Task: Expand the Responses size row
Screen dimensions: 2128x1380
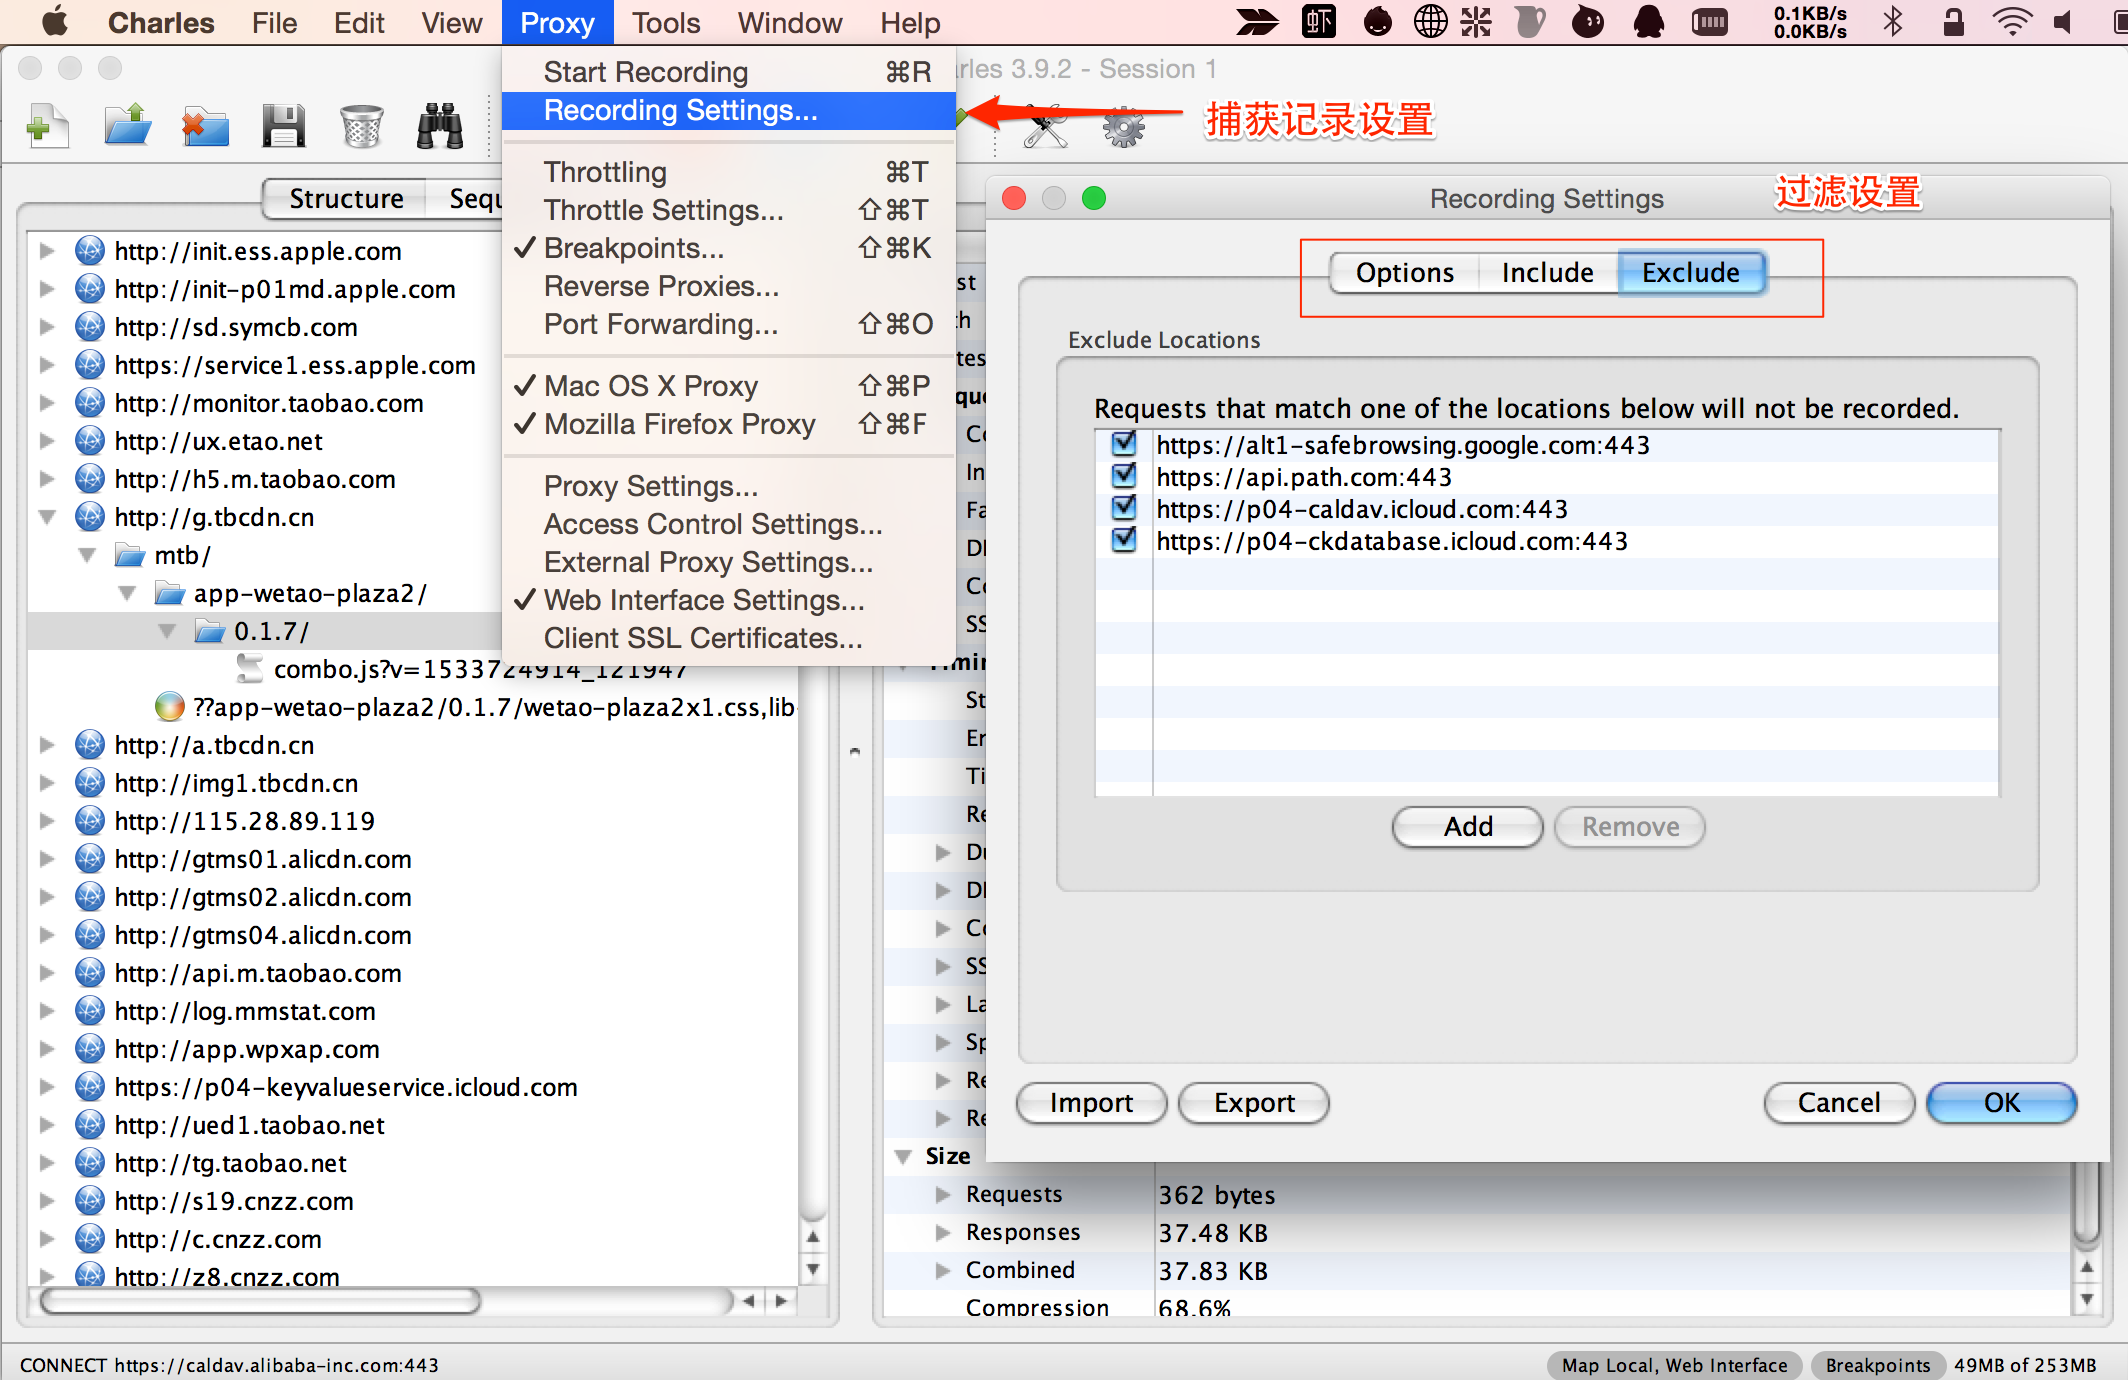Action: [x=942, y=1232]
